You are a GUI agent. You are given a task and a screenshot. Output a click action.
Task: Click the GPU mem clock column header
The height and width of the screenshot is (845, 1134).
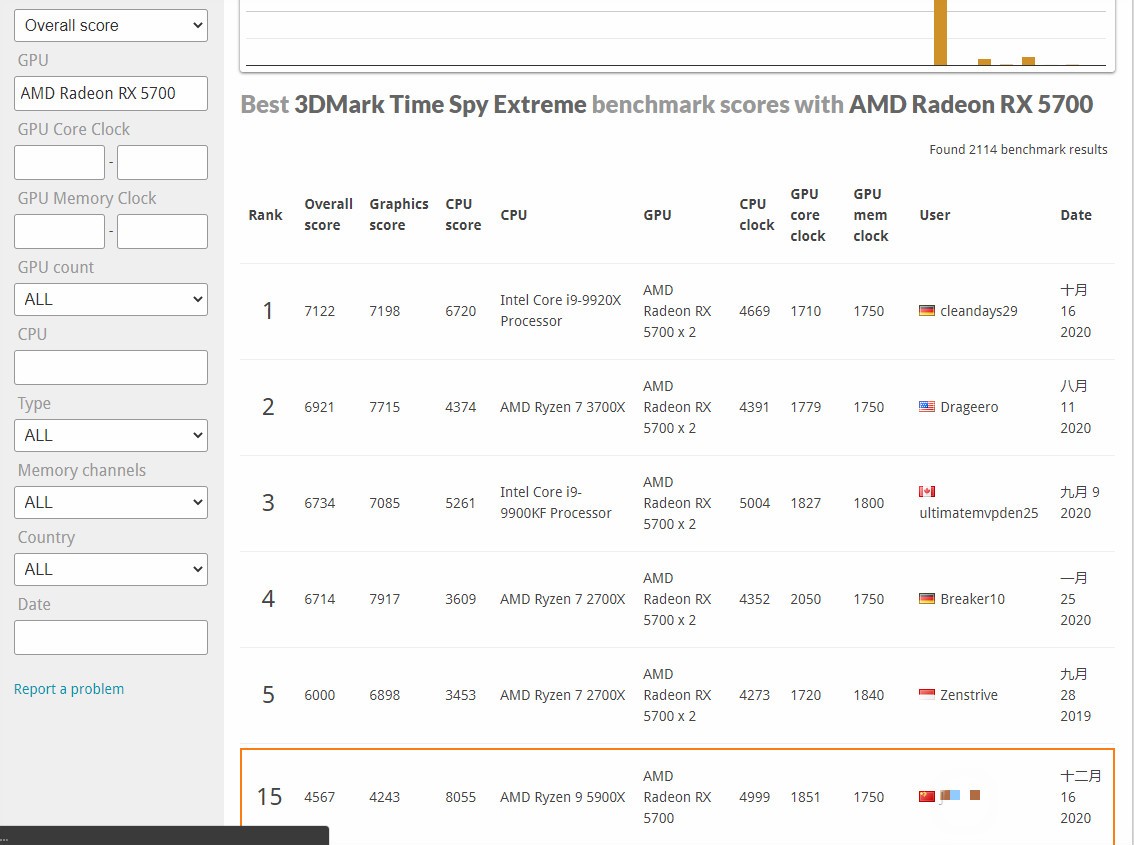point(871,215)
